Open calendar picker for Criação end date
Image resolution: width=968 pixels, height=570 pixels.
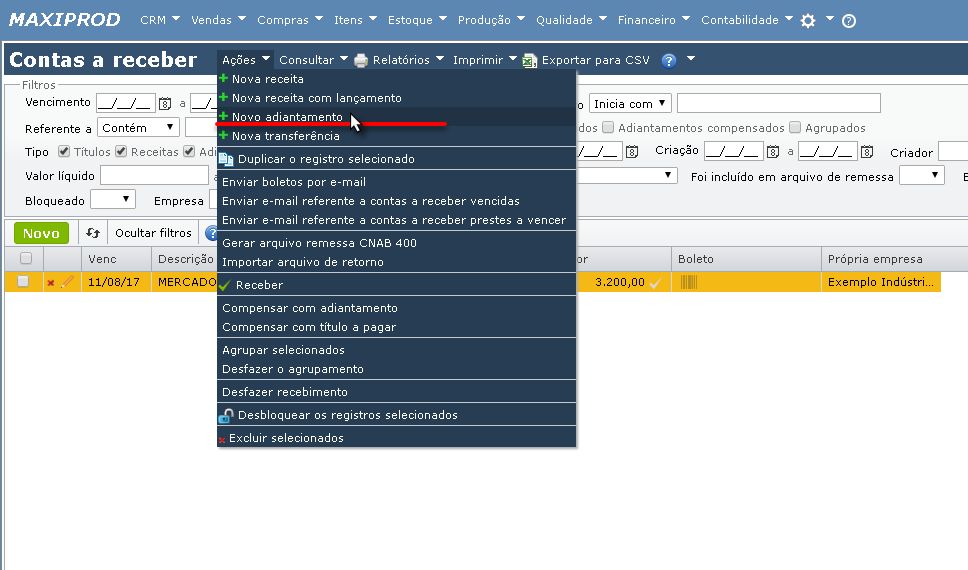[867, 151]
